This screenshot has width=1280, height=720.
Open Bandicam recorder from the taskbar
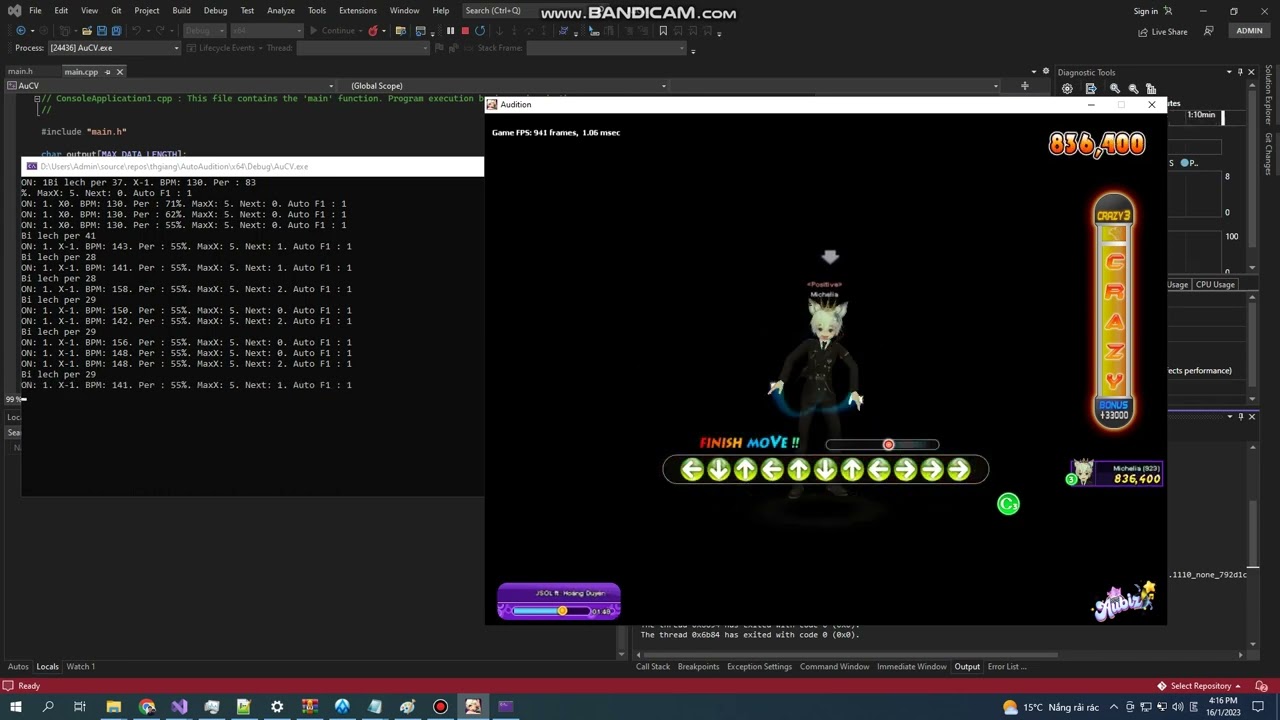(440, 707)
